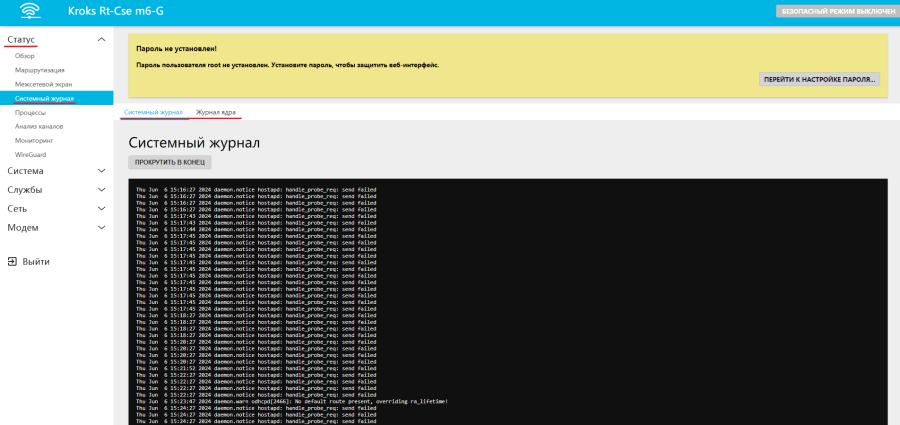Select the Системный журнал tab

[x=153, y=112]
